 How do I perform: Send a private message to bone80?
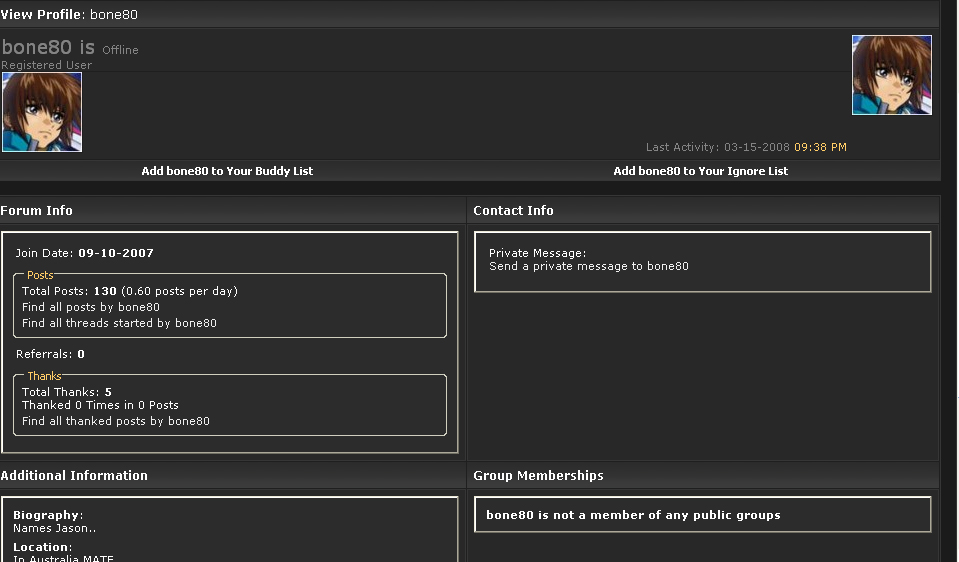[588, 266]
